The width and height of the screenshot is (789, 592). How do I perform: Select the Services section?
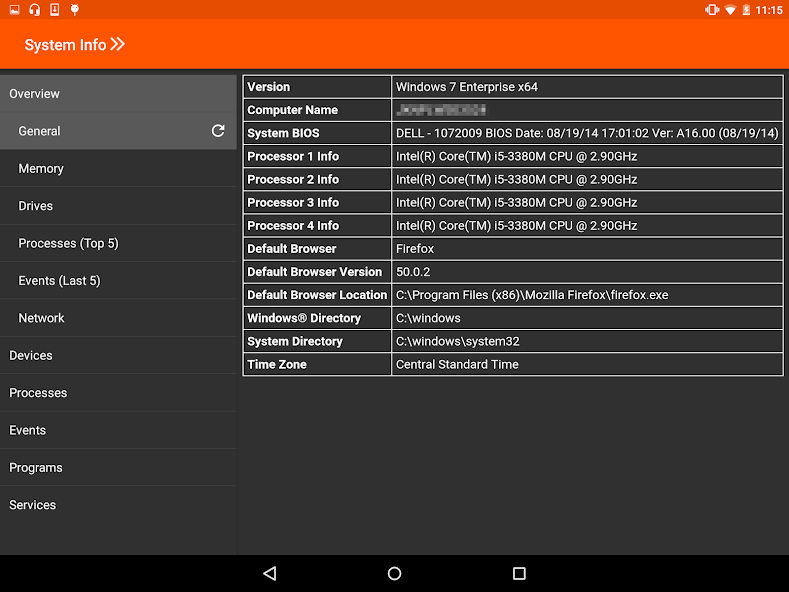(x=118, y=505)
